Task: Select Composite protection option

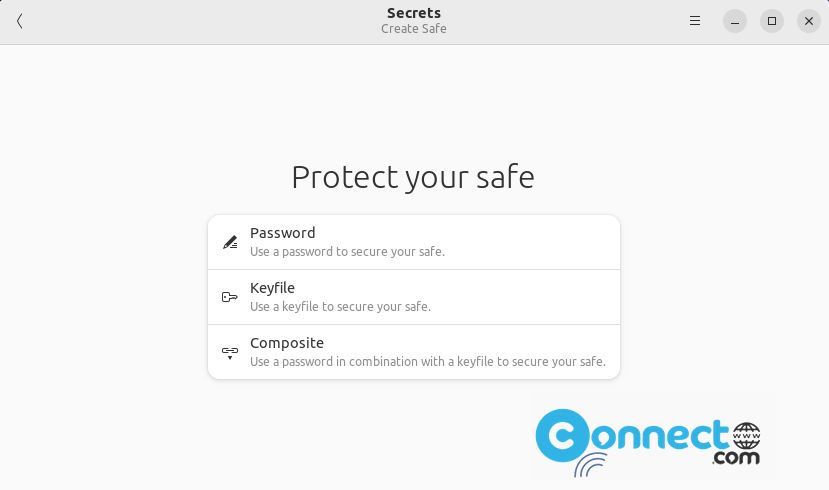Action: pyautogui.click(x=414, y=352)
